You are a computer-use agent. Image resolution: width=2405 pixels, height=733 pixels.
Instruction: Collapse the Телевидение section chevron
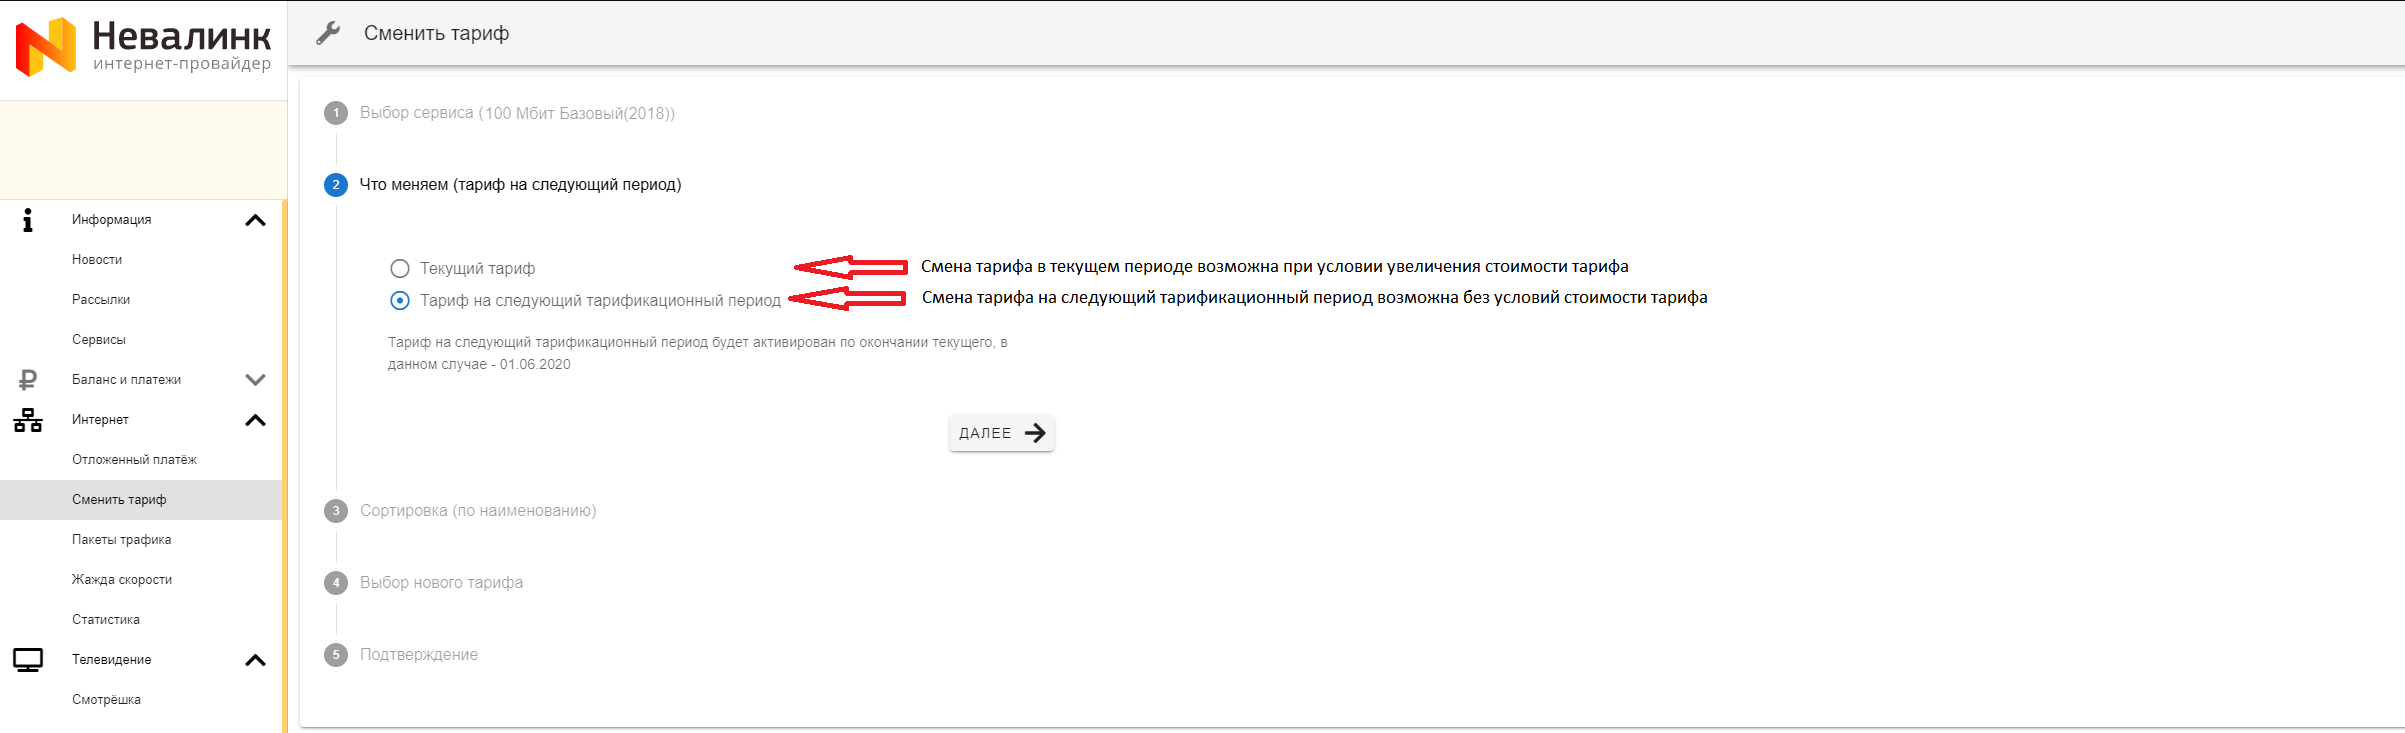[256, 660]
